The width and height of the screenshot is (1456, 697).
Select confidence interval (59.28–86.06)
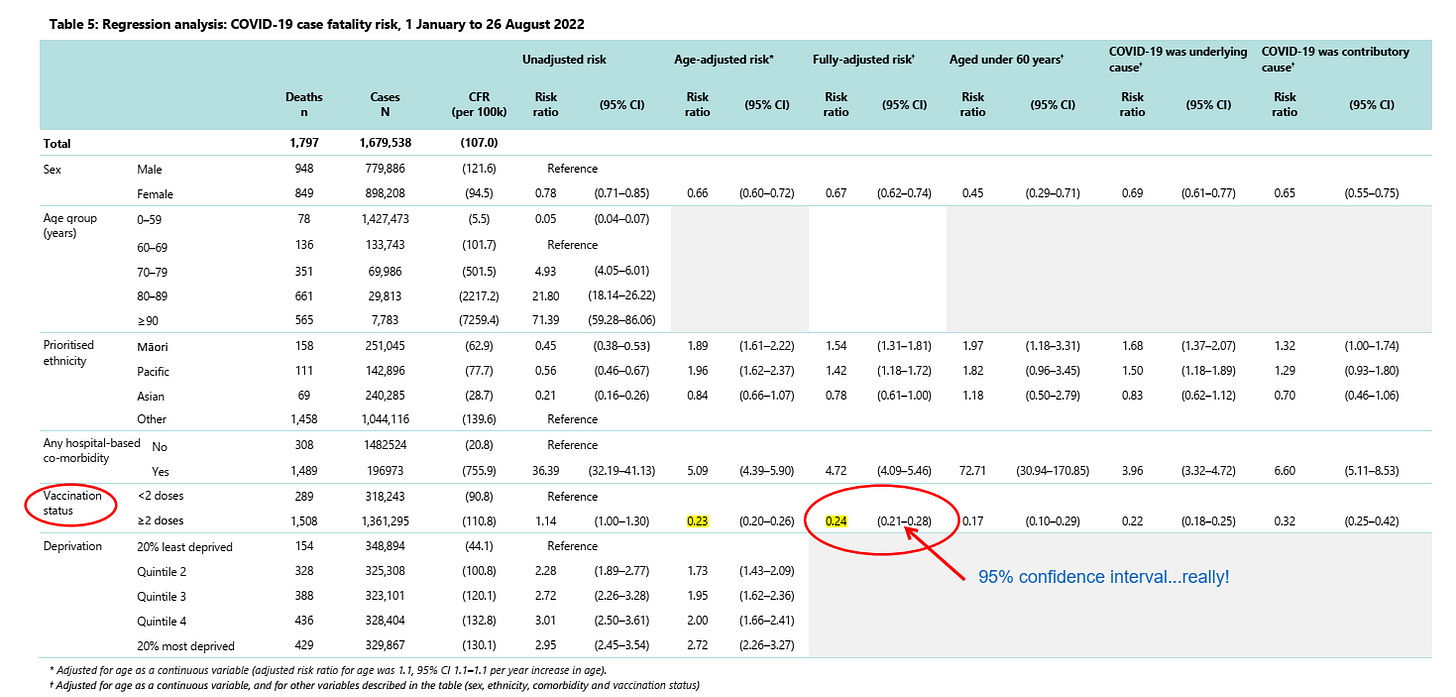pos(621,321)
